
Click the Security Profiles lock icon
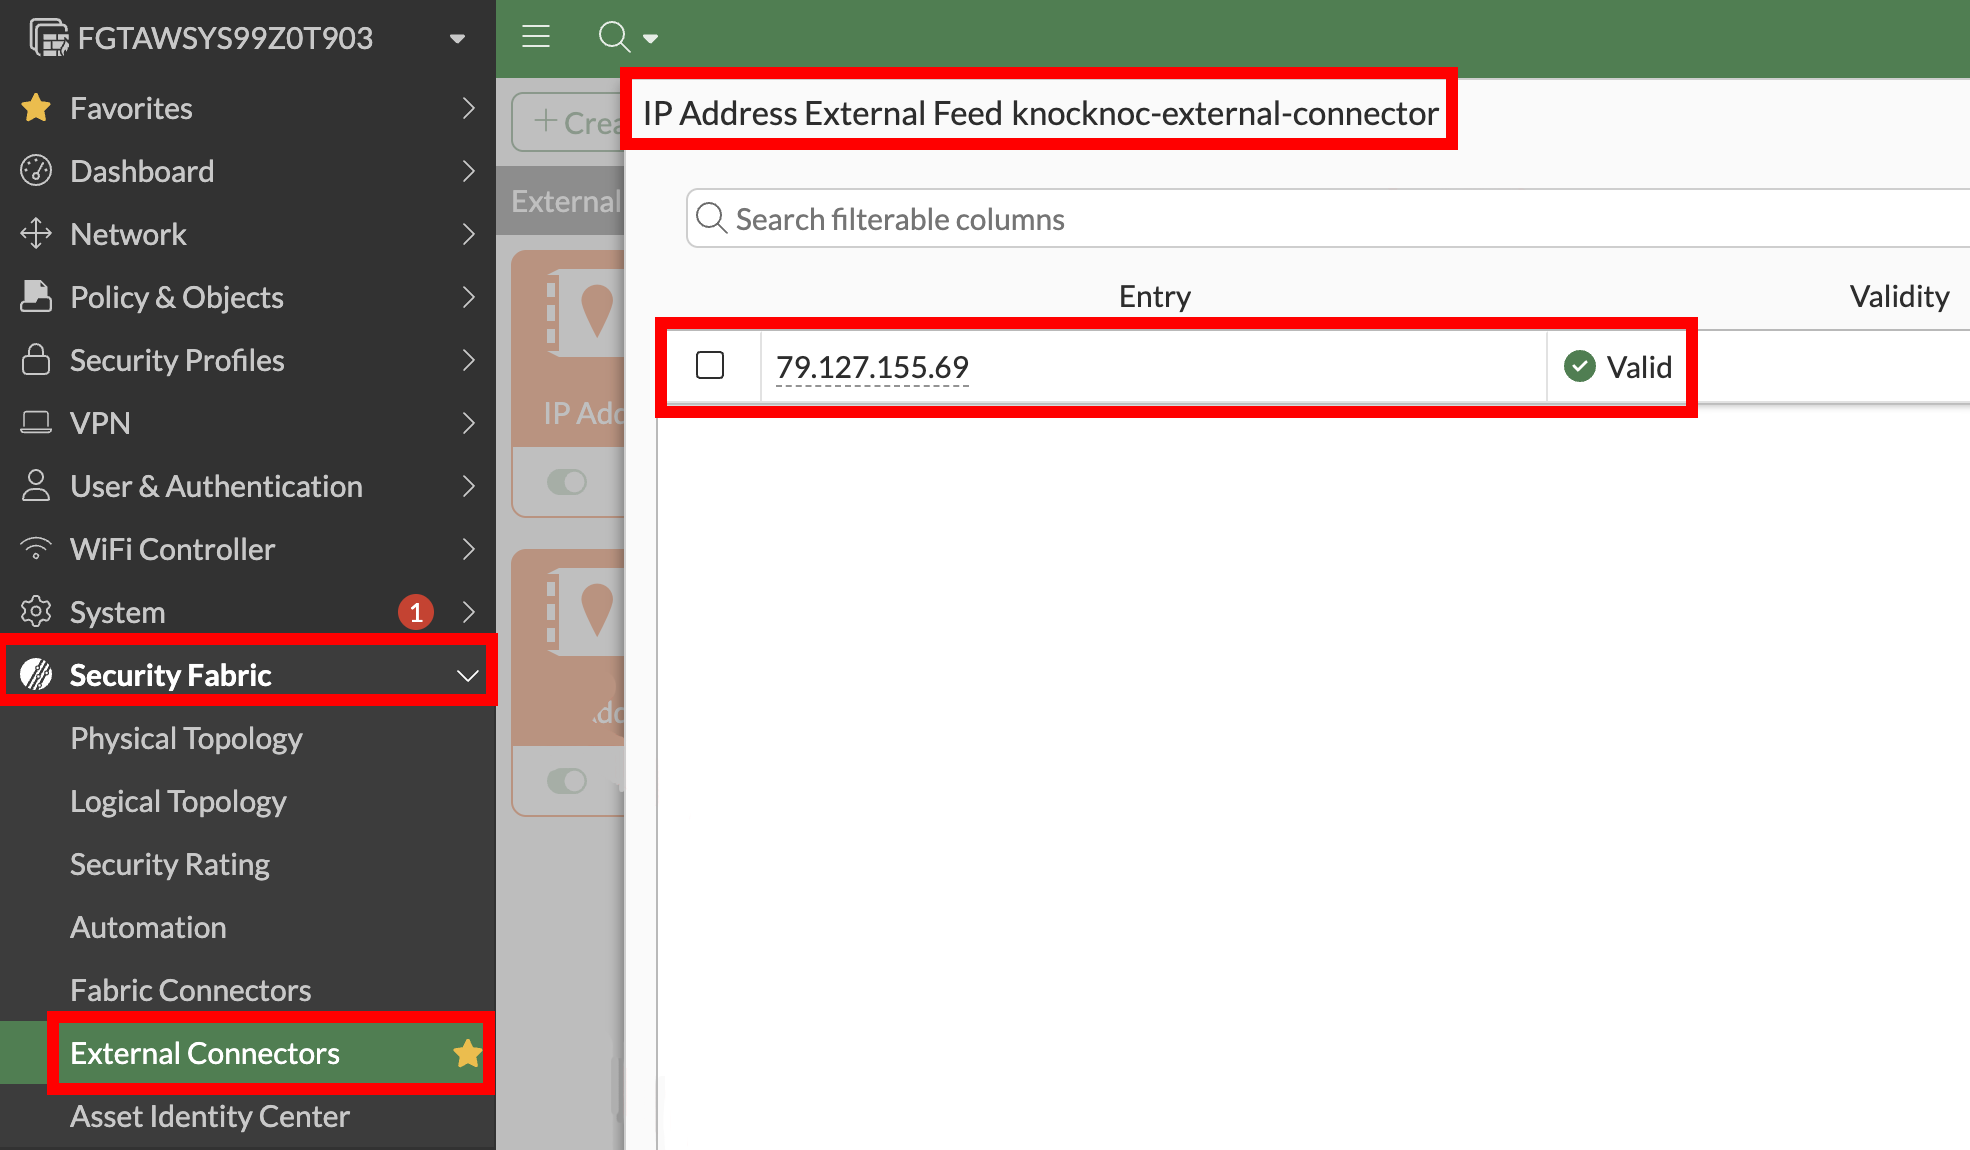pos(36,360)
